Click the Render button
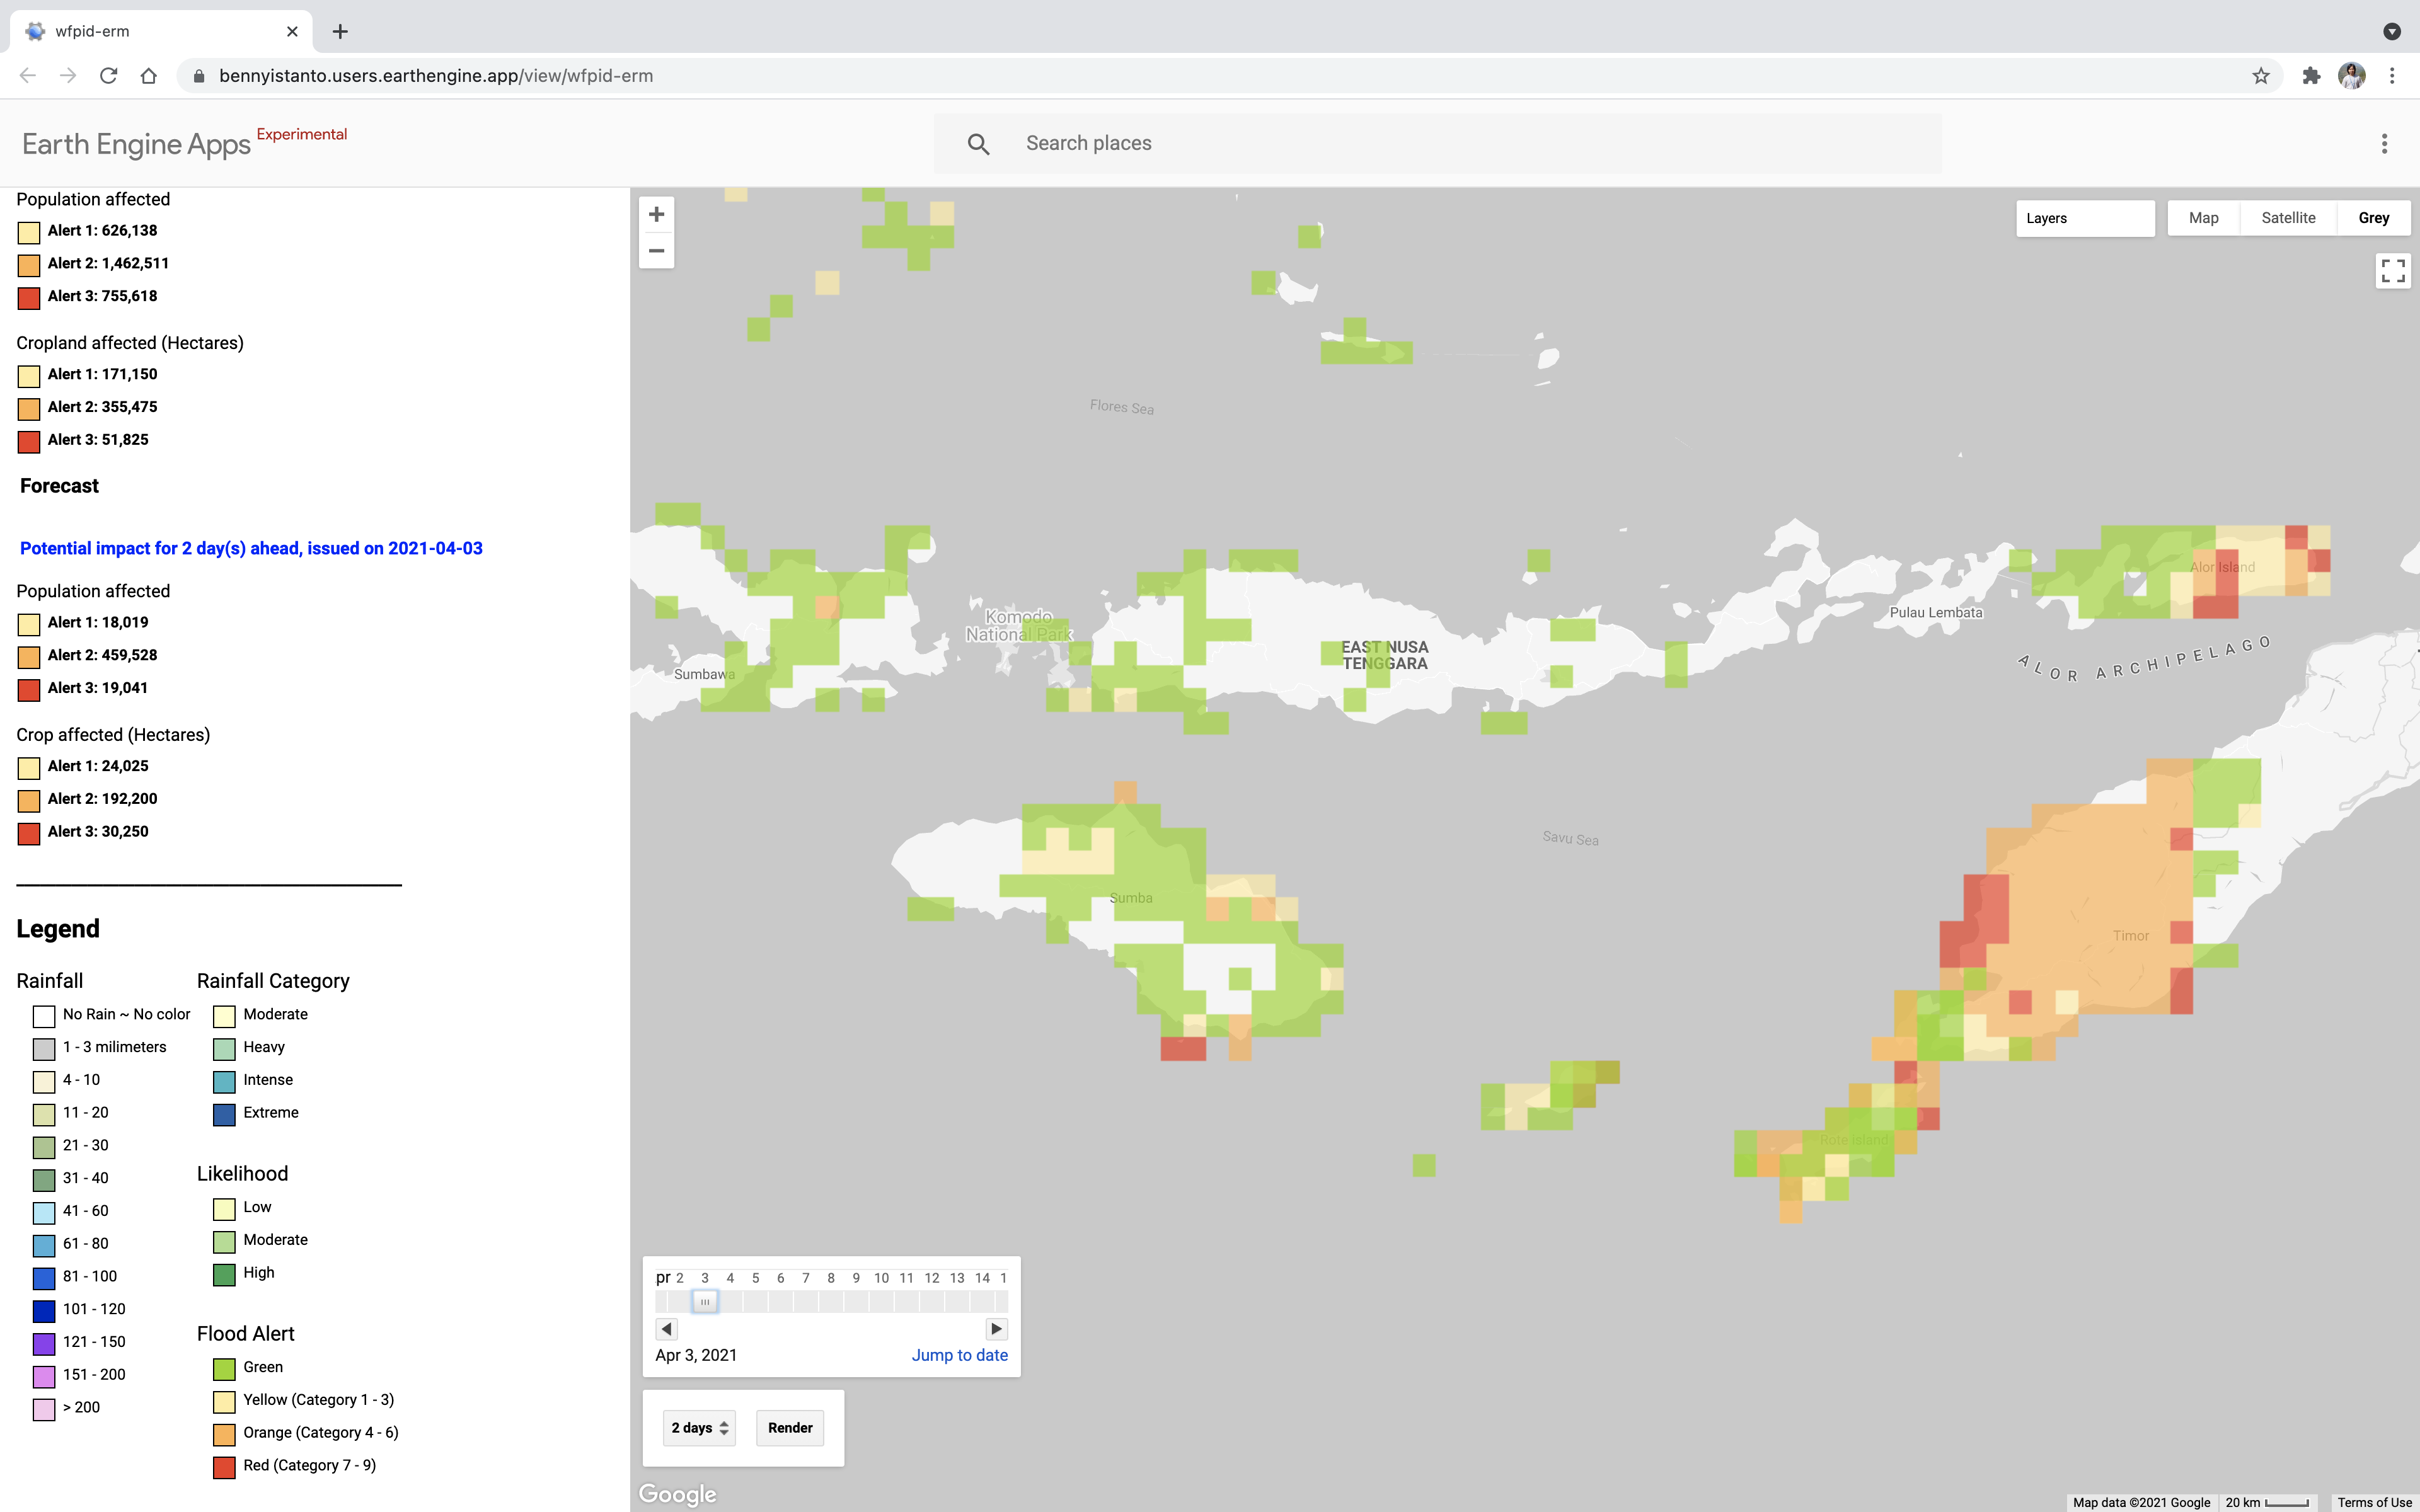The image size is (2420, 1512). 790,1428
